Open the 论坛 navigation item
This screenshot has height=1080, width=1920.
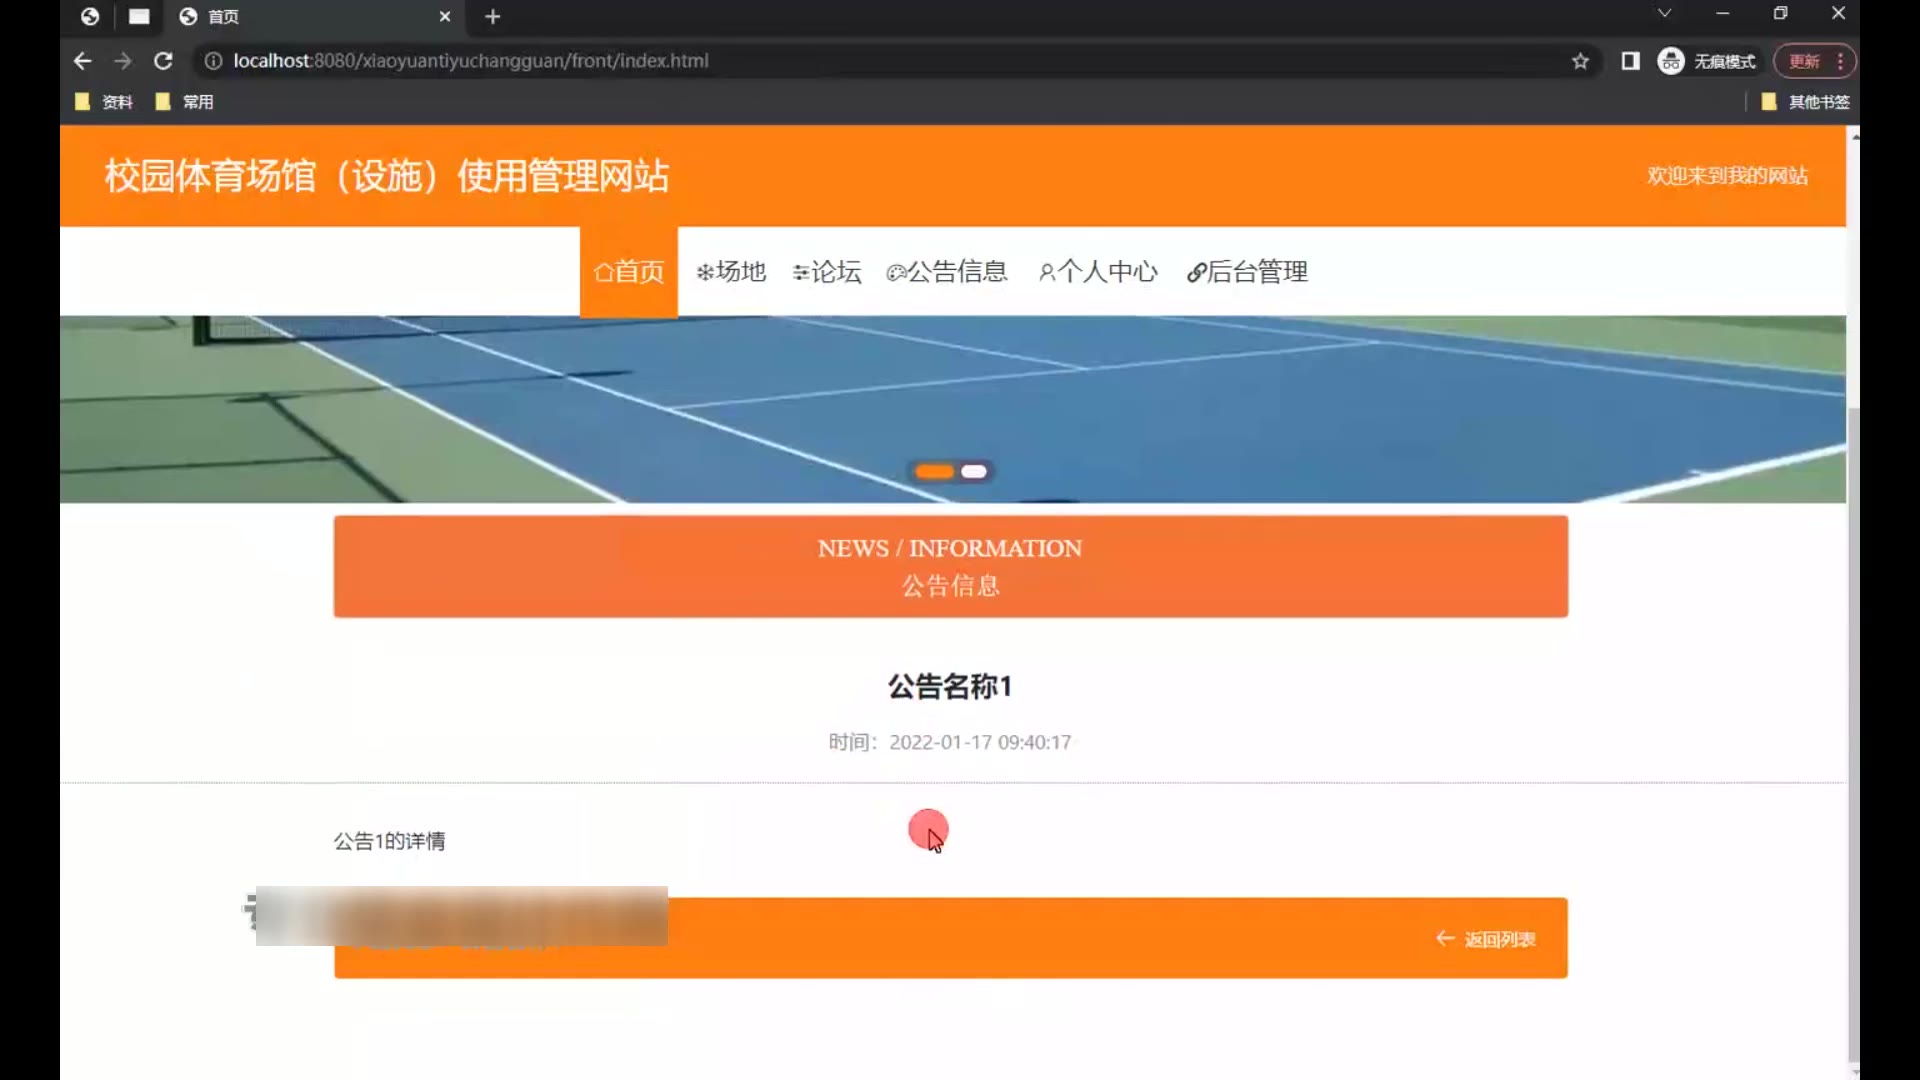point(827,272)
